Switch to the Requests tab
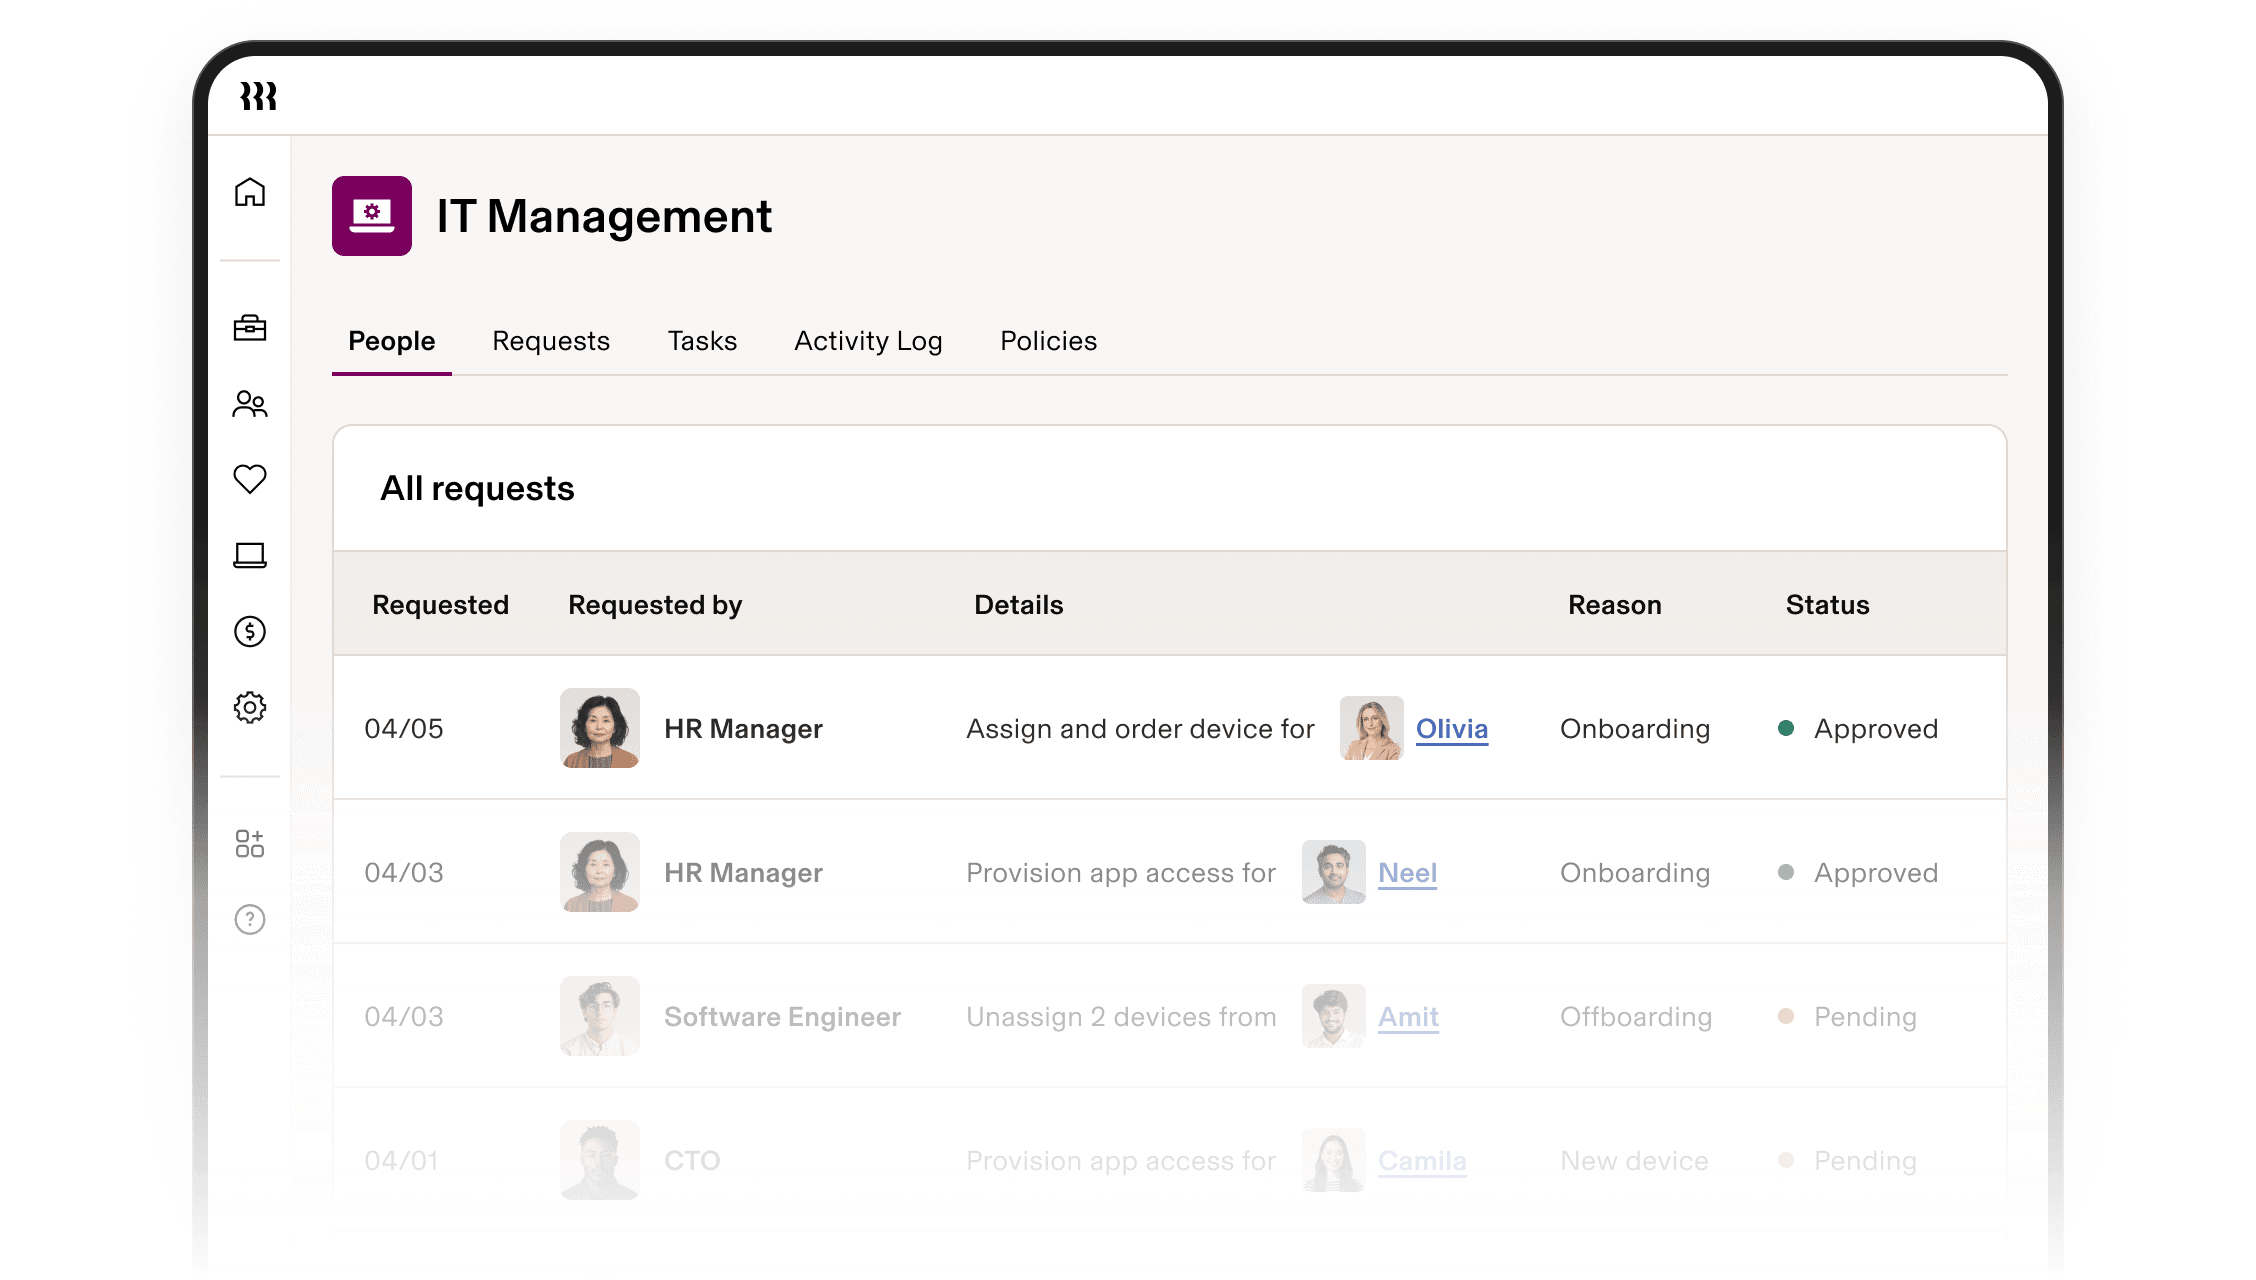Viewport: 2256px width, 1280px height. [551, 341]
